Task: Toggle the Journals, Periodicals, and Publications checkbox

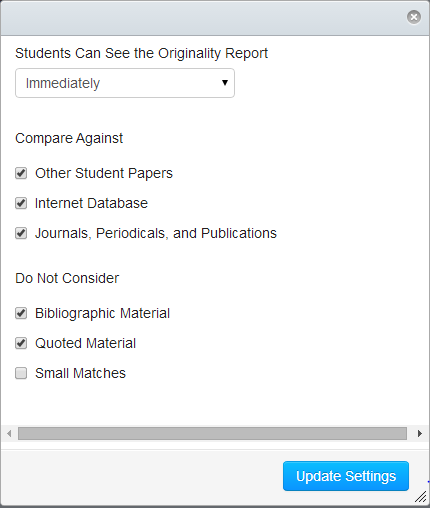Action: (x=21, y=233)
